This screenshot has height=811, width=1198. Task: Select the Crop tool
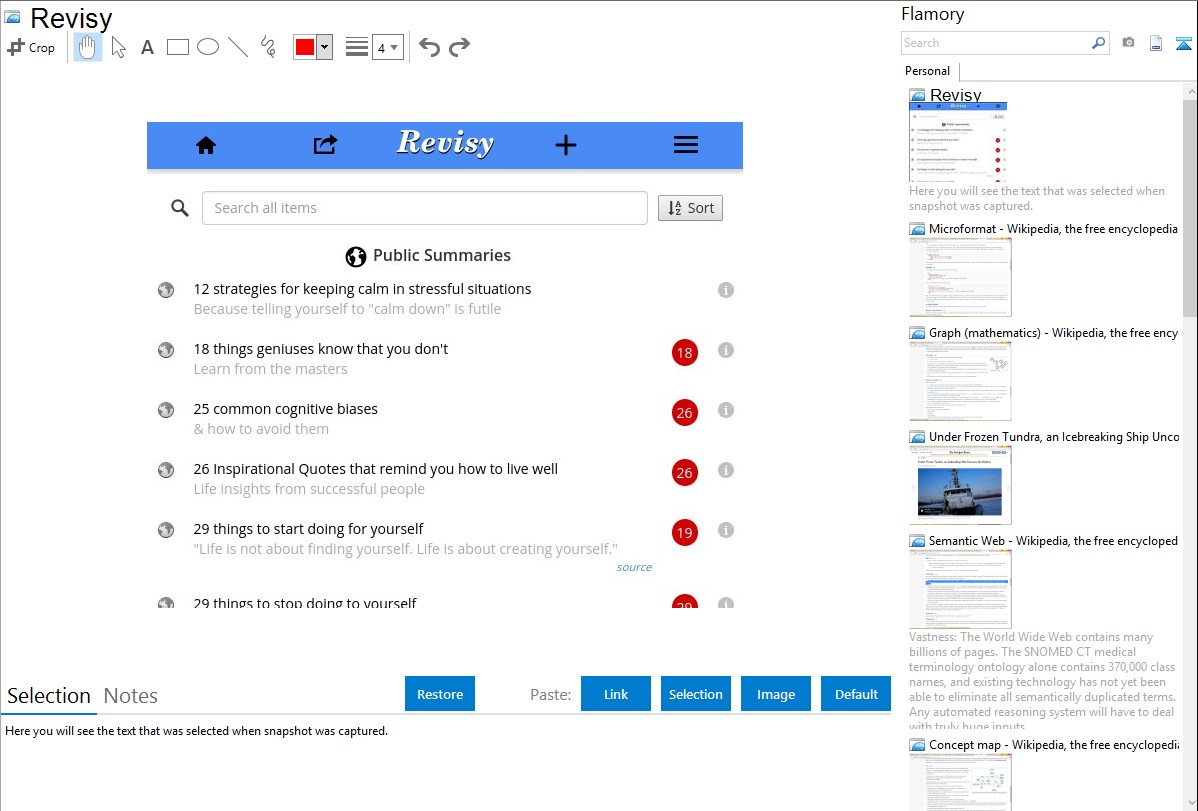click(x=31, y=47)
